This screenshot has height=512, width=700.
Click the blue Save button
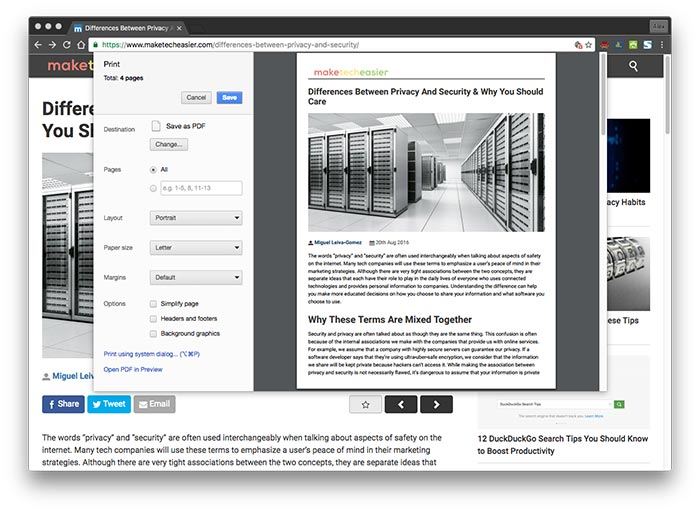tap(229, 97)
